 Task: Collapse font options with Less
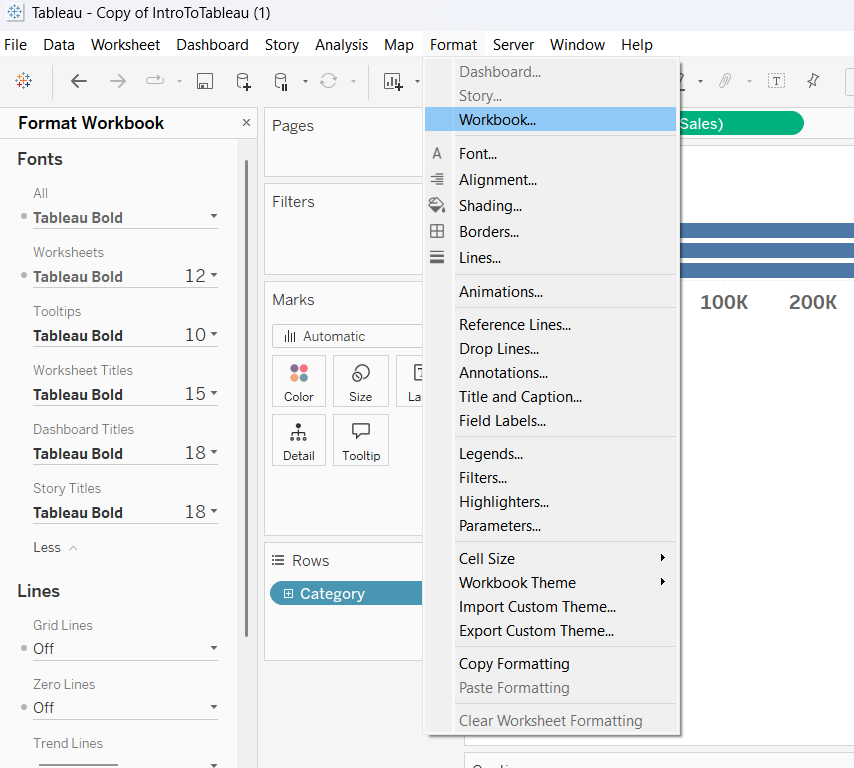(x=55, y=547)
